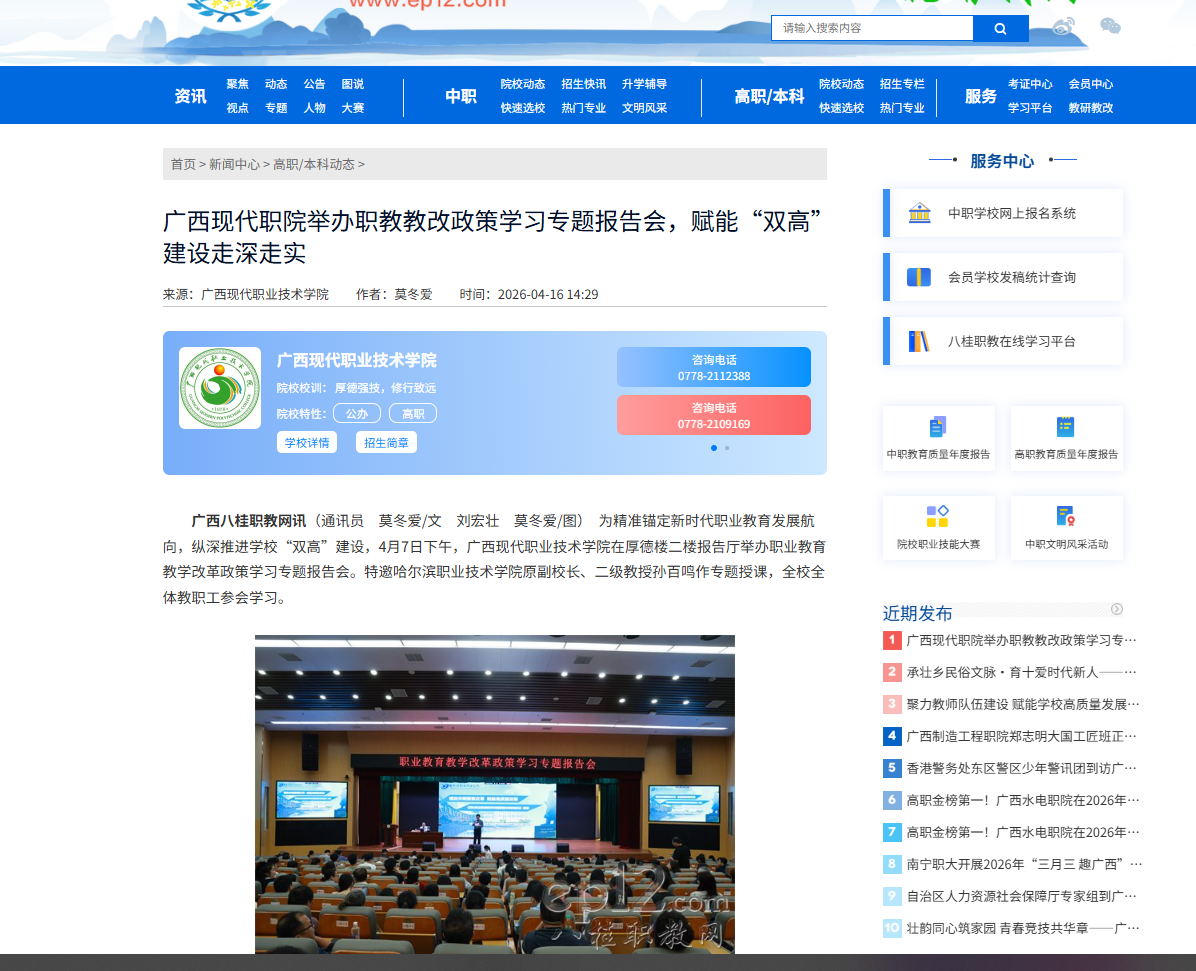Click the 会员学校发稿统计查询 icon
The height and width of the screenshot is (971, 1196).
pyautogui.click(x=919, y=277)
